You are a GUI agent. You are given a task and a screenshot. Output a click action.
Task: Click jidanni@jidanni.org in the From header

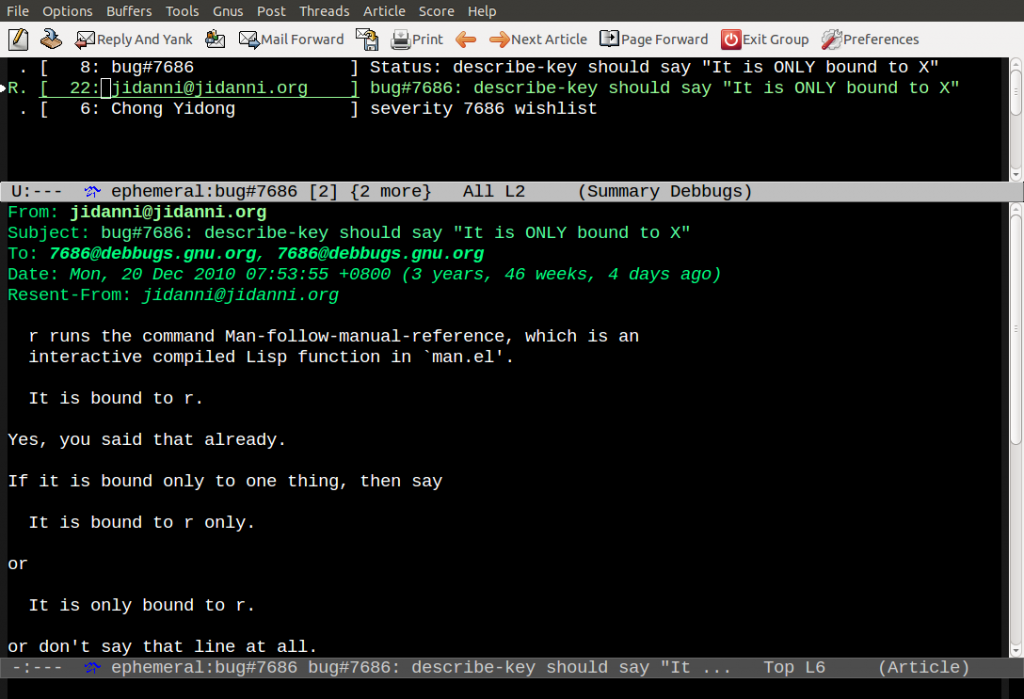tap(167, 212)
